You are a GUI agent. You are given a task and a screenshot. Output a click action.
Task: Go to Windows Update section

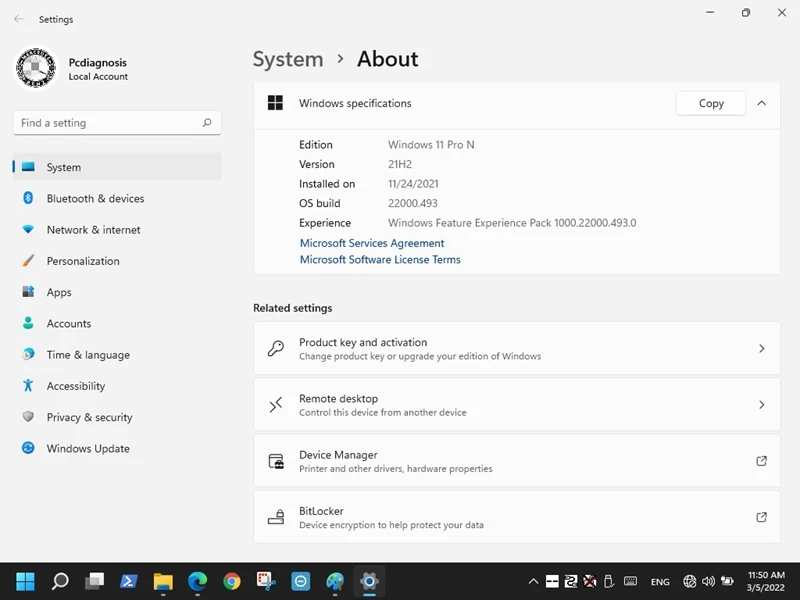[88, 449]
